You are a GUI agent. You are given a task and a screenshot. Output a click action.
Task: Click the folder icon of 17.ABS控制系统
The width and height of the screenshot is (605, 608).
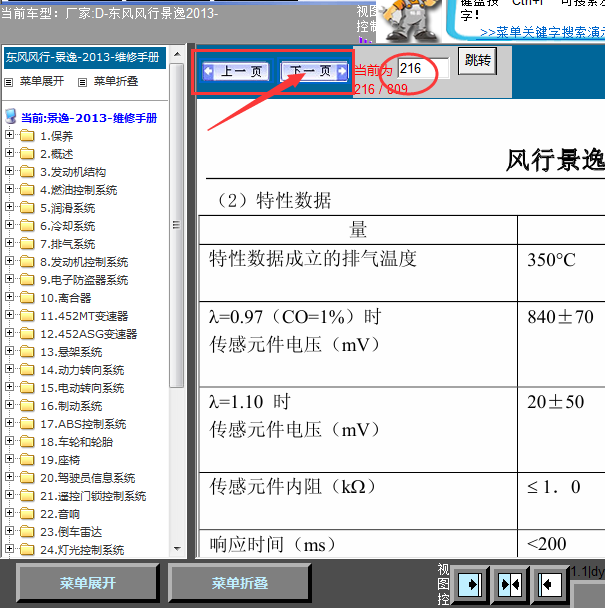[27, 423]
